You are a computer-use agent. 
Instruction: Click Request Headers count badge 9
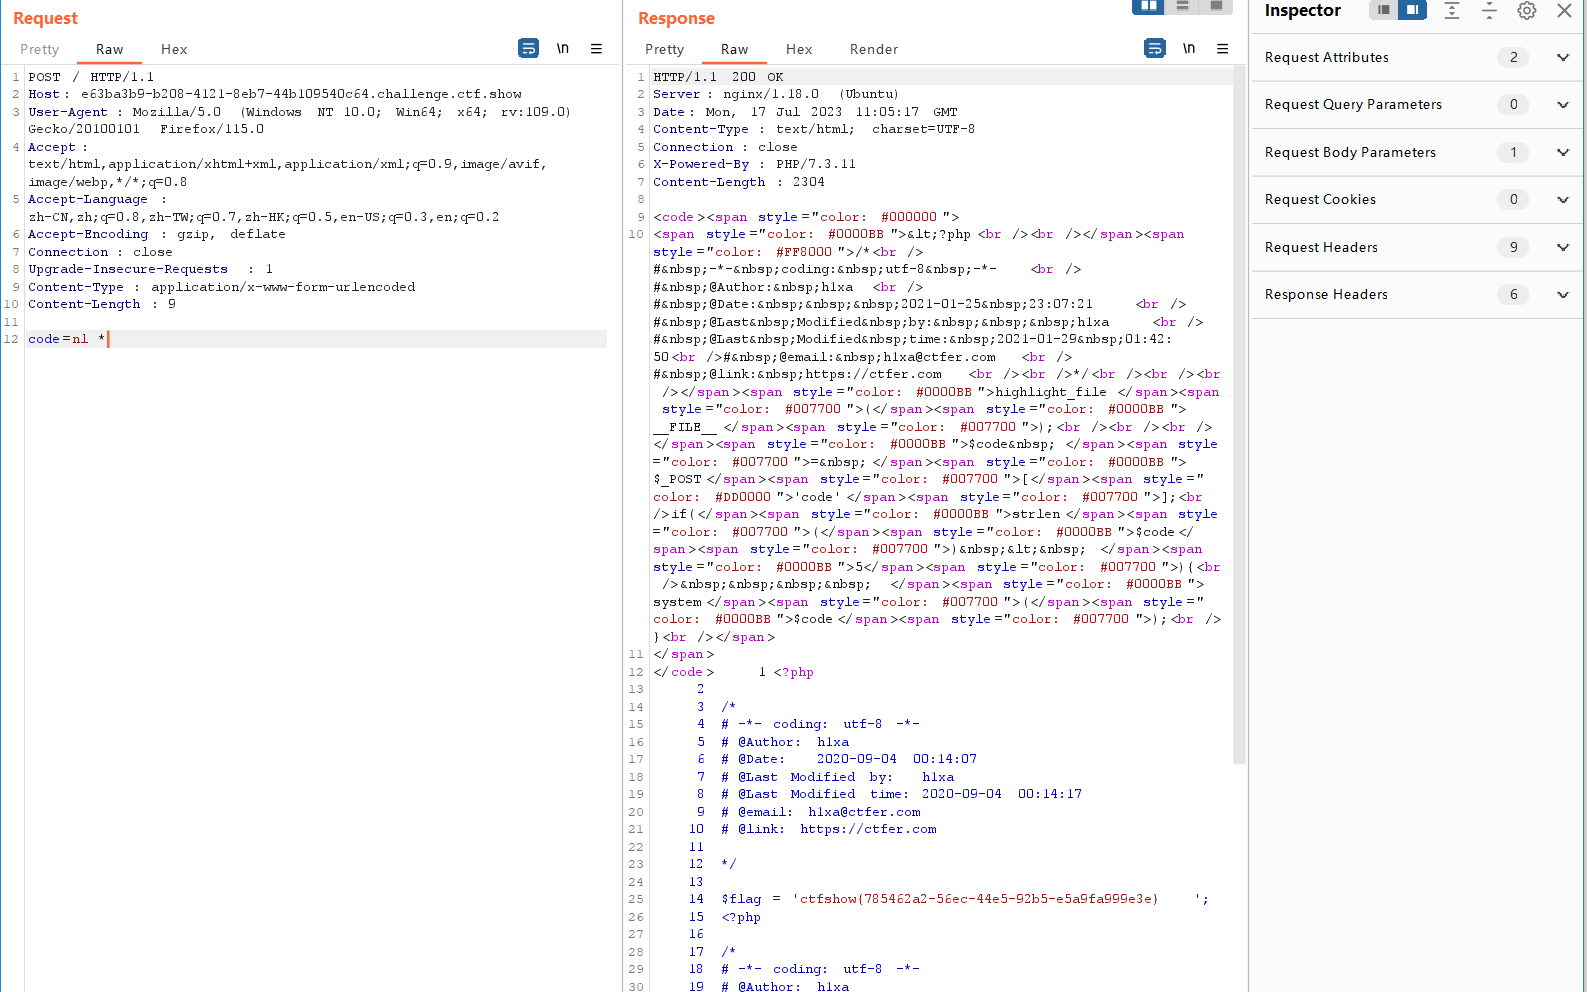[x=1513, y=247]
